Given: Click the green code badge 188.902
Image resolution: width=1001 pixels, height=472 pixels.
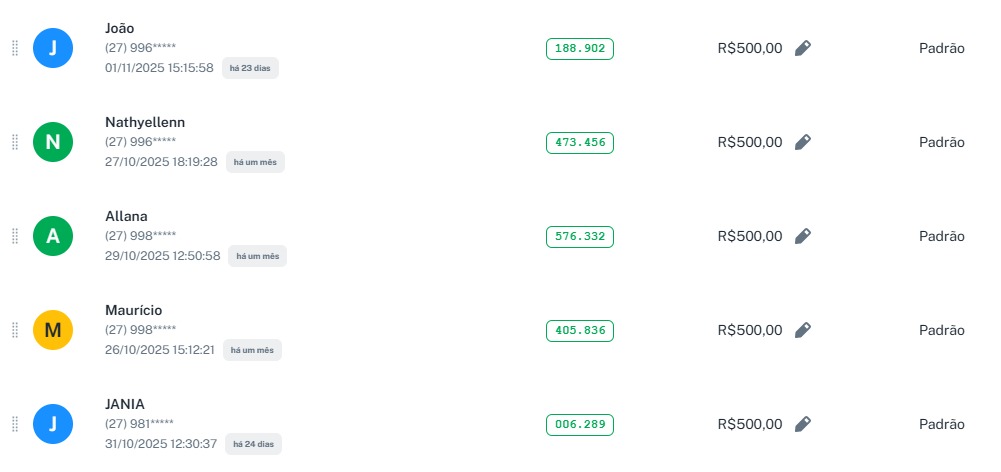Looking at the screenshot, I should coord(580,48).
